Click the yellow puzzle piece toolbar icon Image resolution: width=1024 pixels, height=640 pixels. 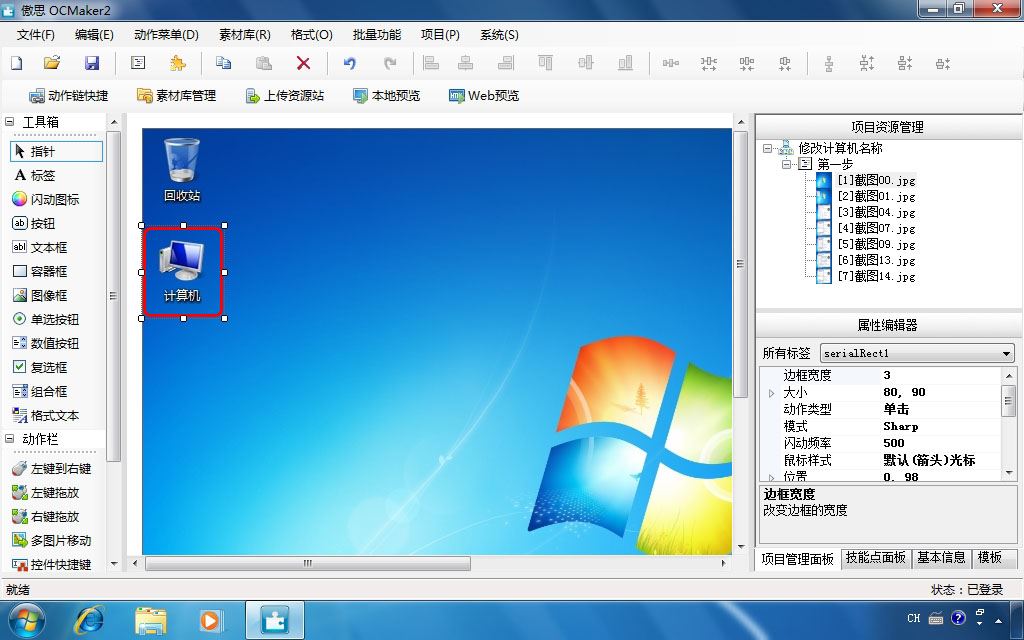pyautogui.click(x=177, y=63)
